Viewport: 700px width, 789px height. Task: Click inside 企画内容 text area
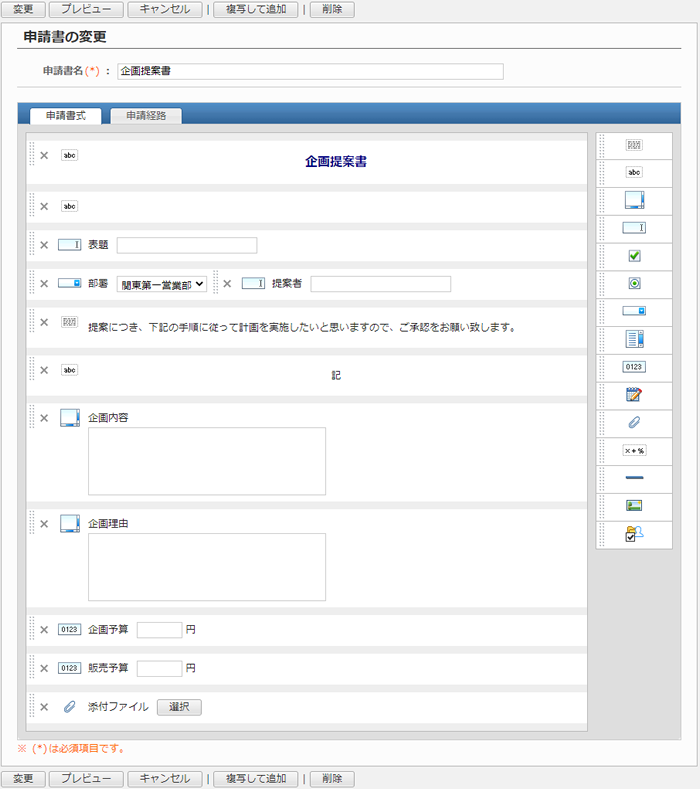tap(207, 461)
